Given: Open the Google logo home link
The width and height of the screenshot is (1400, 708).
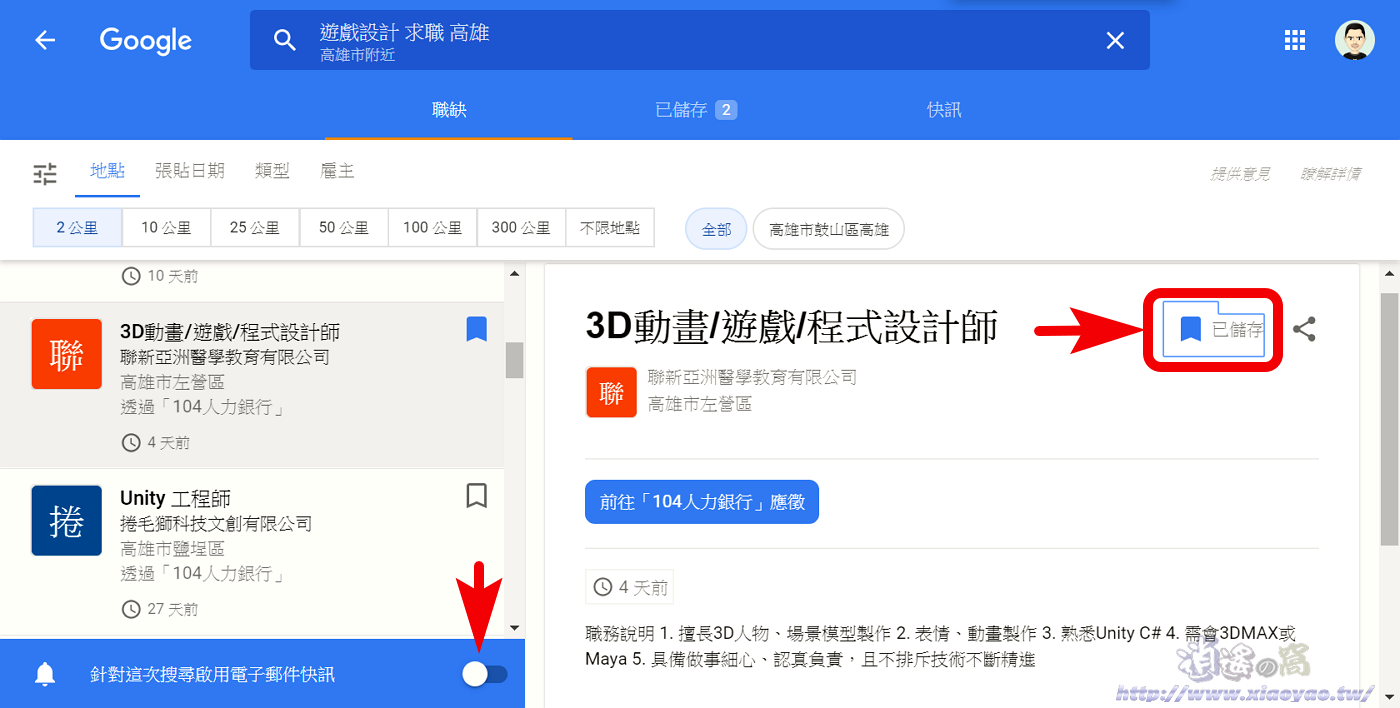Looking at the screenshot, I should pos(146,41).
